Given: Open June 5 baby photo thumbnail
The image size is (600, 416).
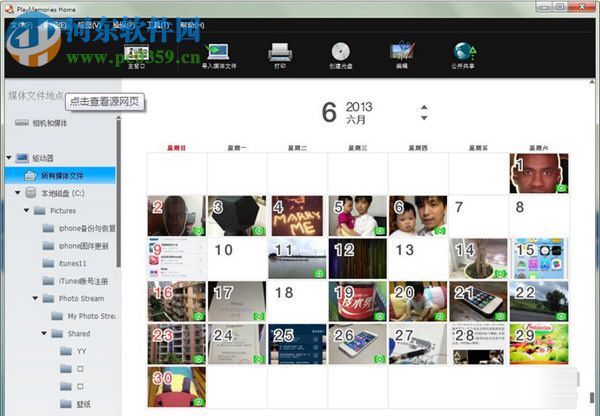Looking at the screenshot, I should point(357,216).
